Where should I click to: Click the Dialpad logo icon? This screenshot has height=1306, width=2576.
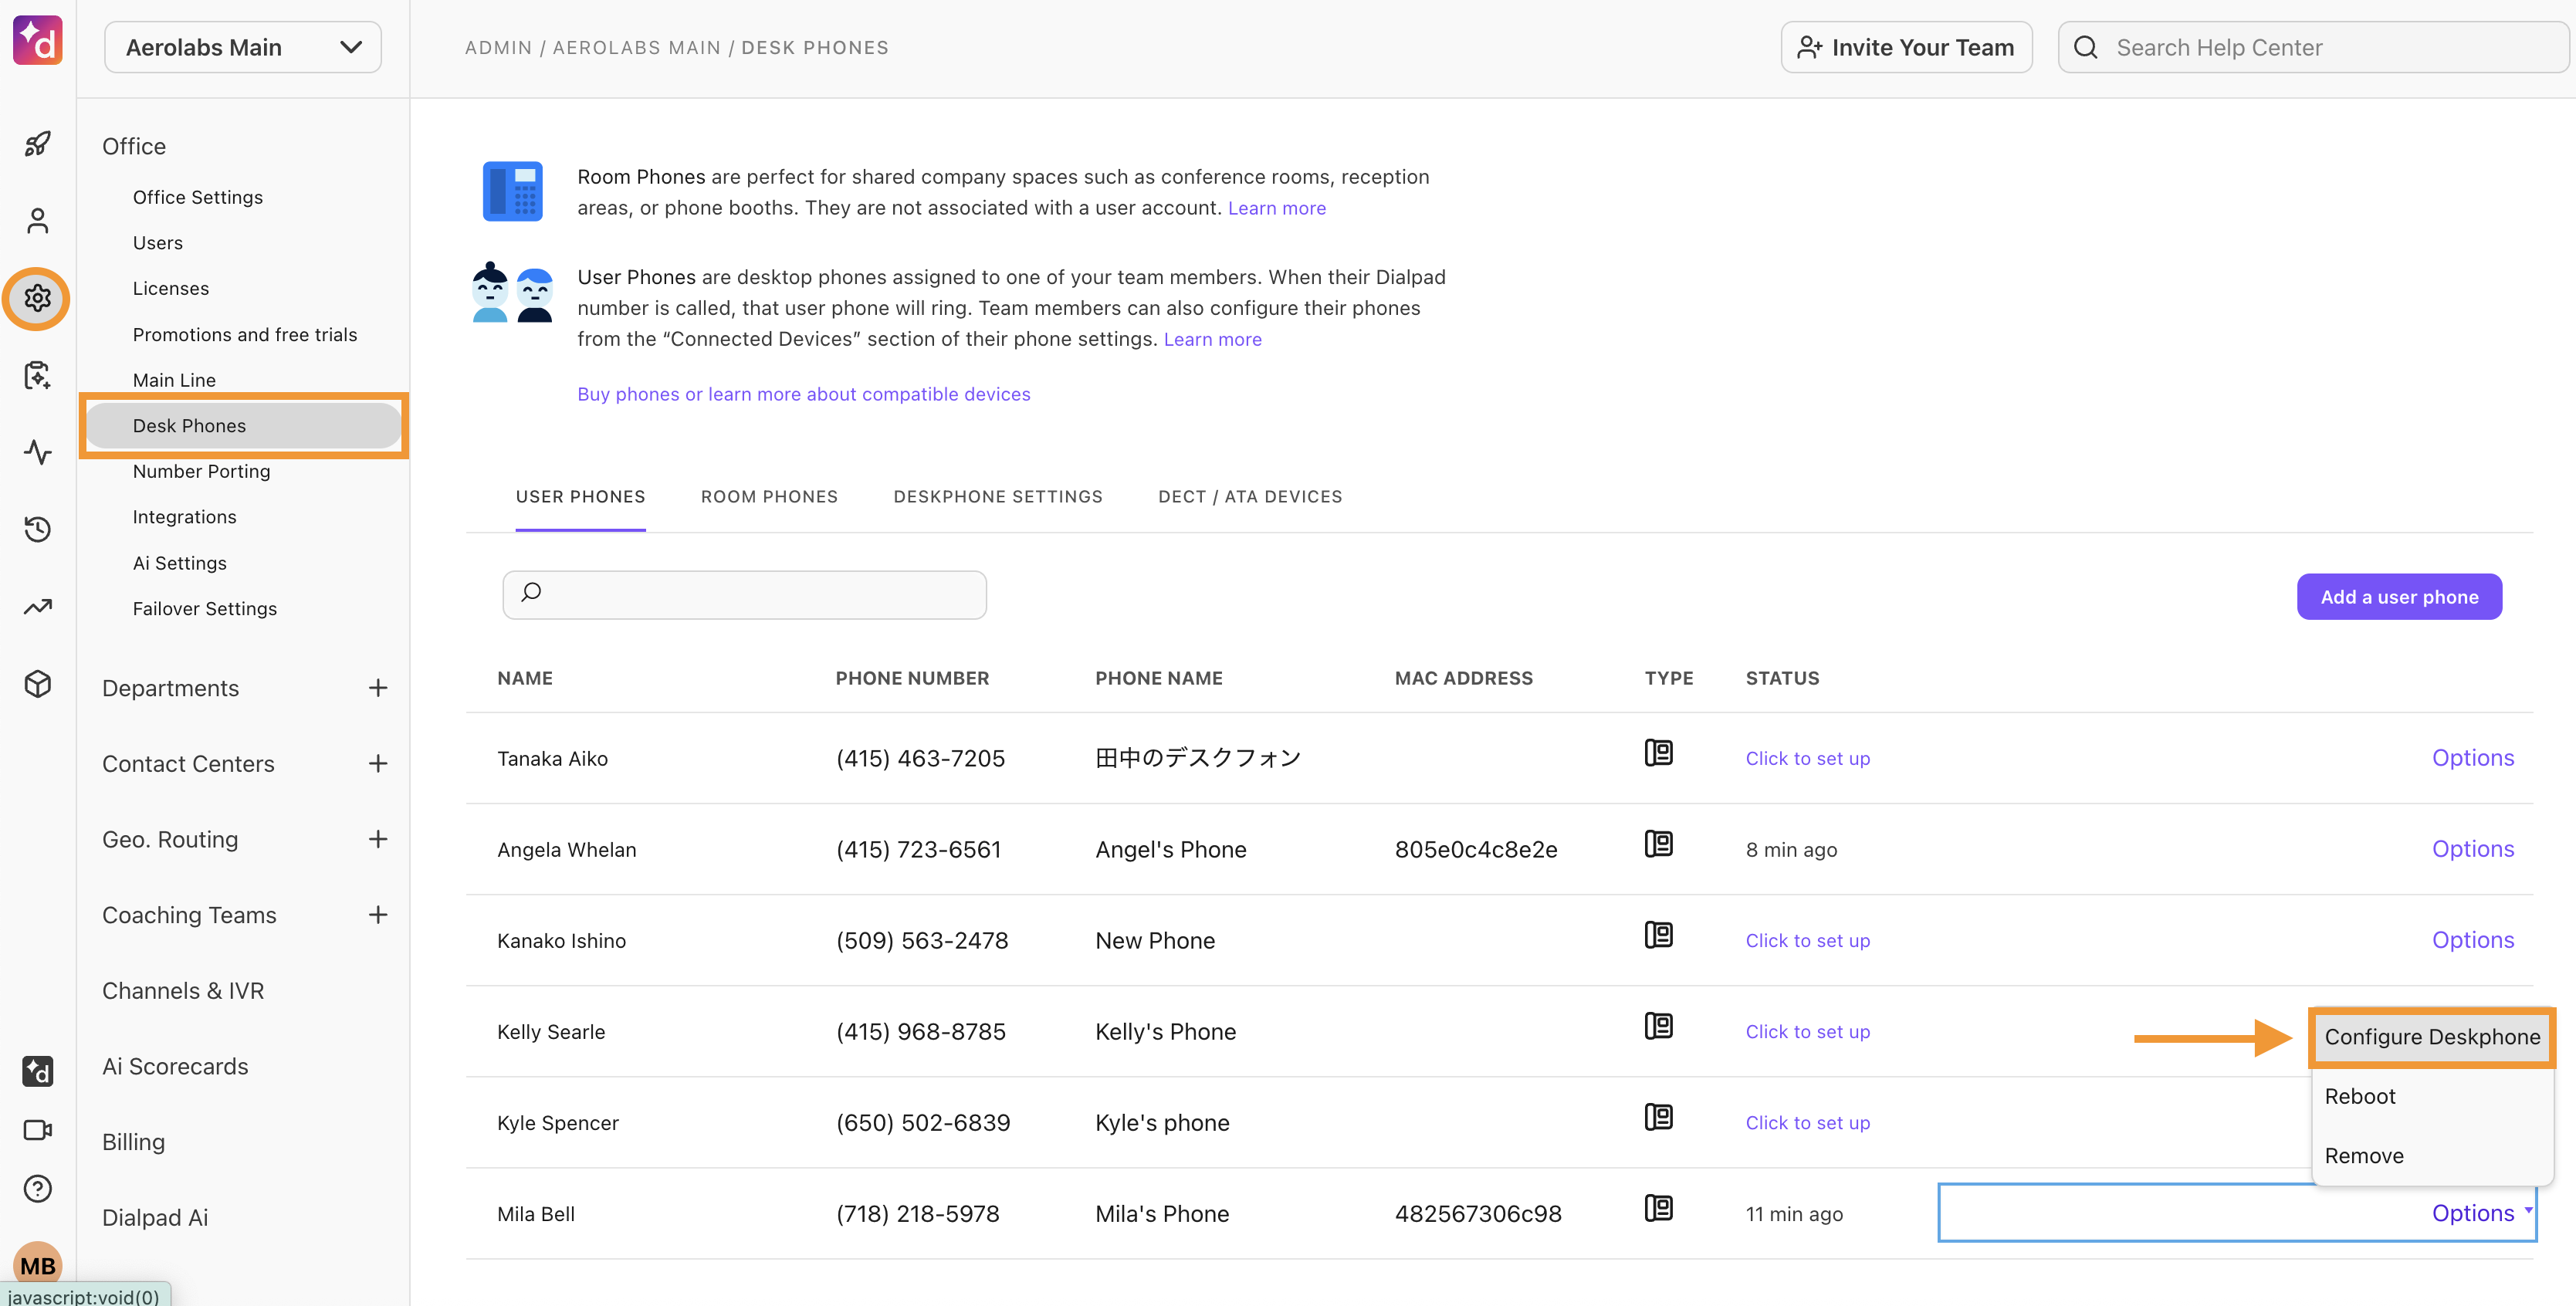click(37, 40)
